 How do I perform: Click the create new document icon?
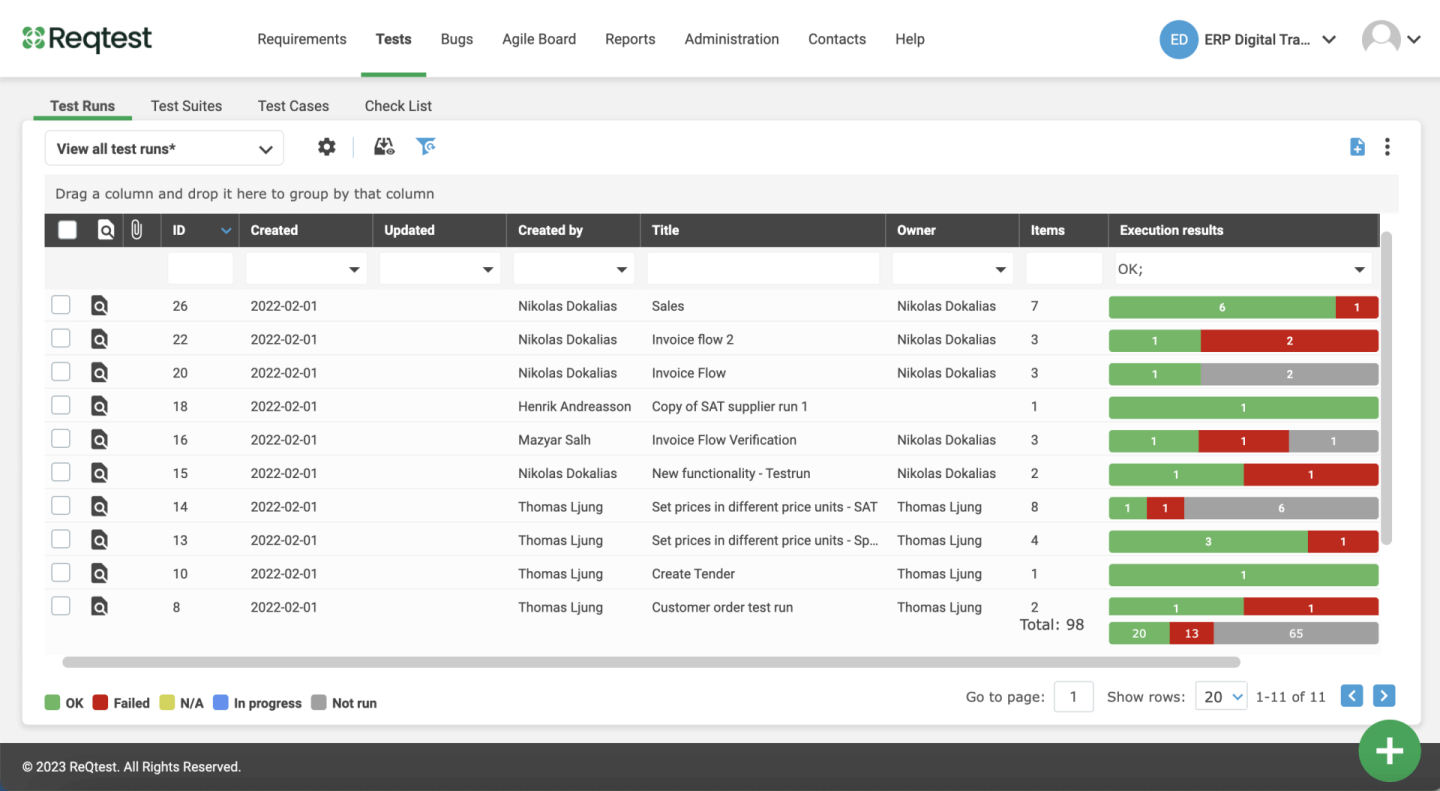1357,146
